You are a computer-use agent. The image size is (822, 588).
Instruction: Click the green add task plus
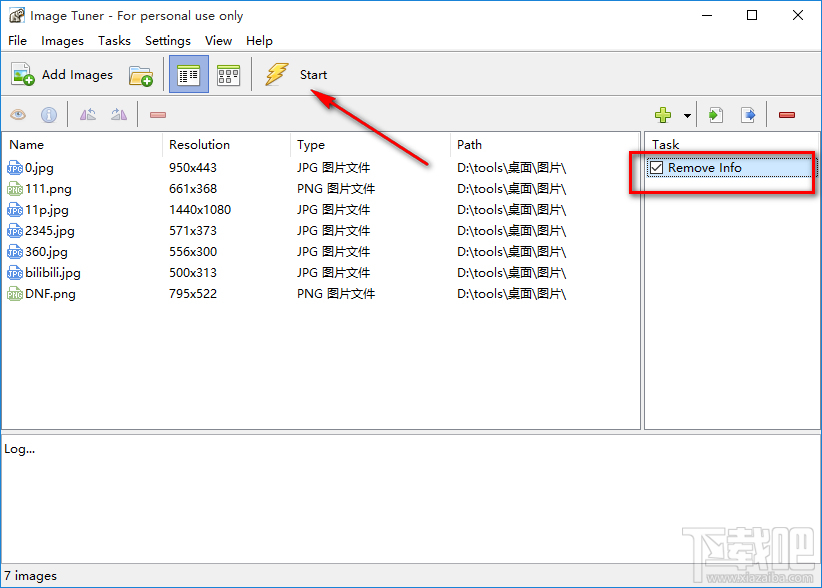(663, 115)
